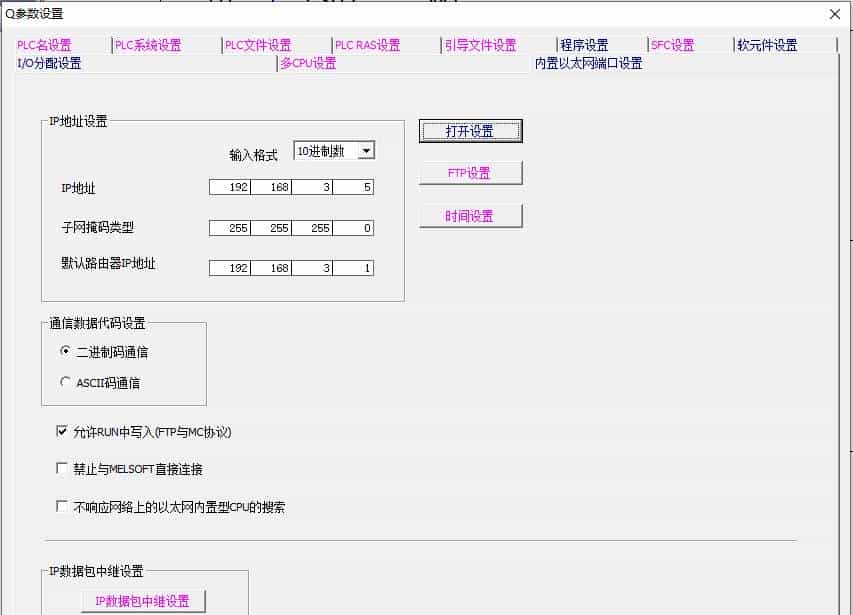Enable the ASCII码通信 radio option
853x615 pixels.
click(63, 383)
